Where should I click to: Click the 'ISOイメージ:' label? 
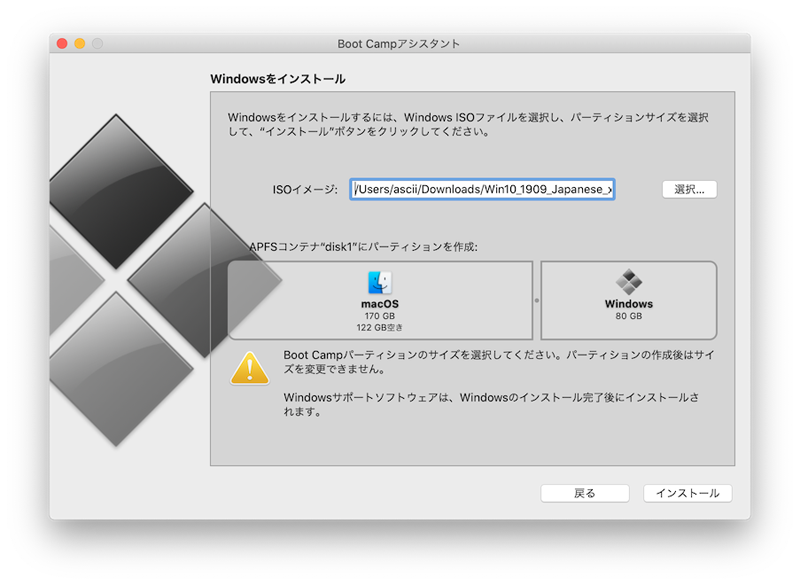305,190
